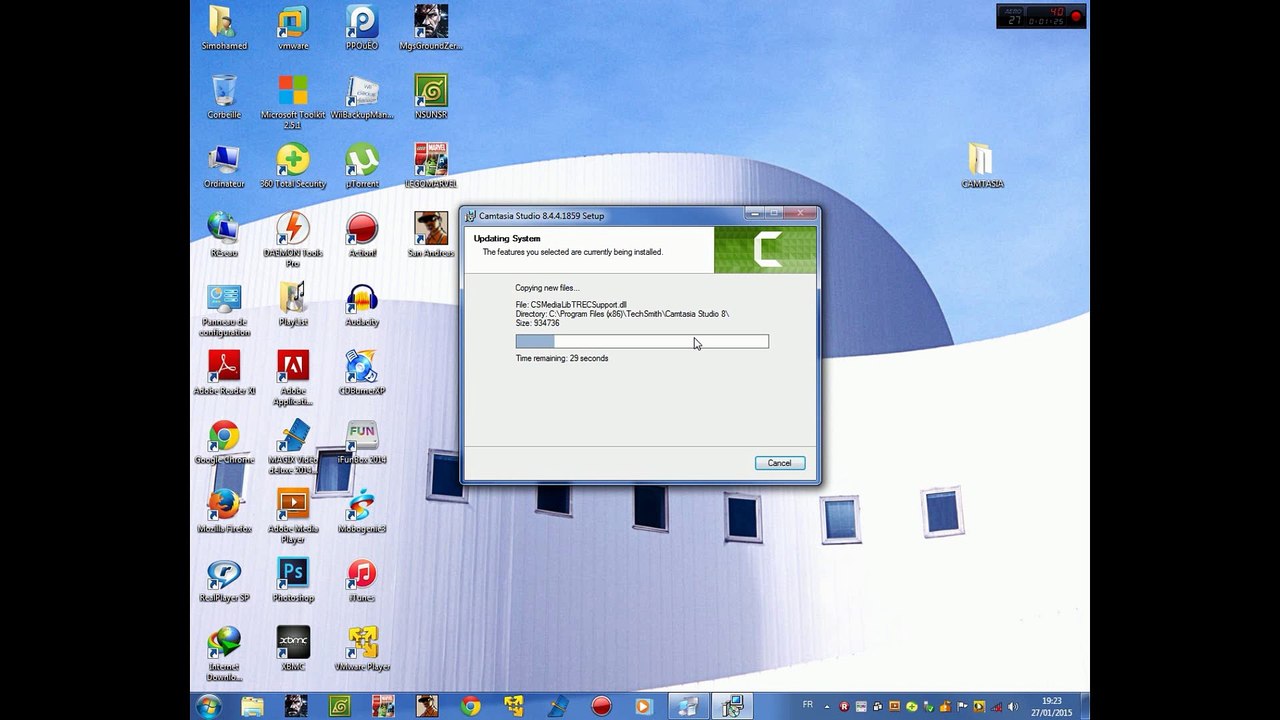Select the 360 Total Security shortcut
Image resolution: width=1280 pixels, height=720 pixels.
[x=293, y=165]
